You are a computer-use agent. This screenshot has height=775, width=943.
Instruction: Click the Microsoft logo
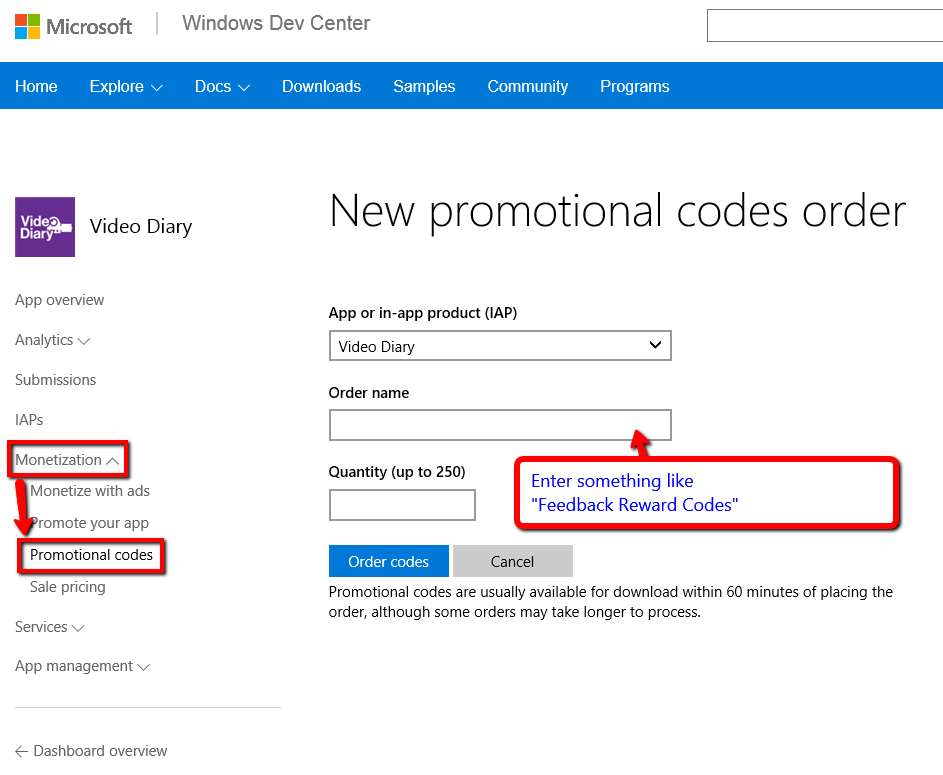pyautogui.click(x=73, y=26)
